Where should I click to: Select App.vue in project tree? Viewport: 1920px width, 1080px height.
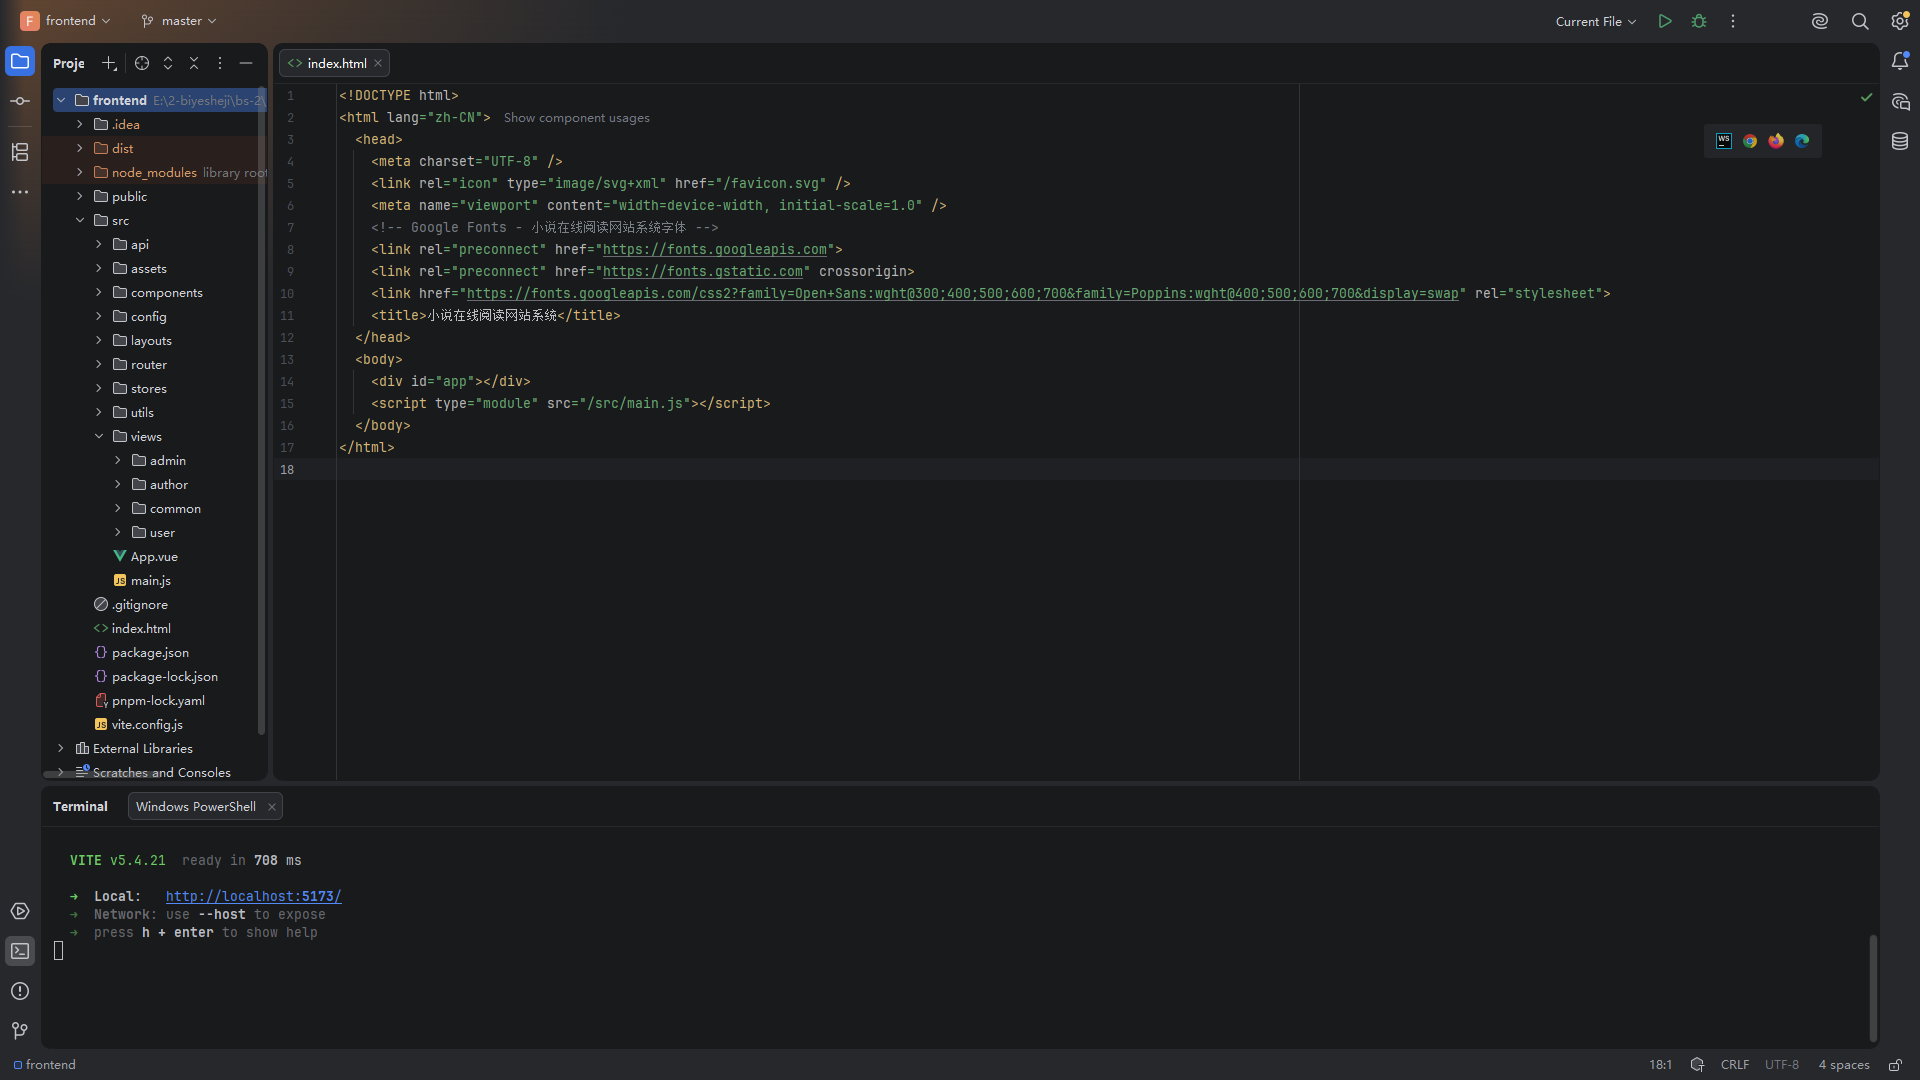coord(154,556)
